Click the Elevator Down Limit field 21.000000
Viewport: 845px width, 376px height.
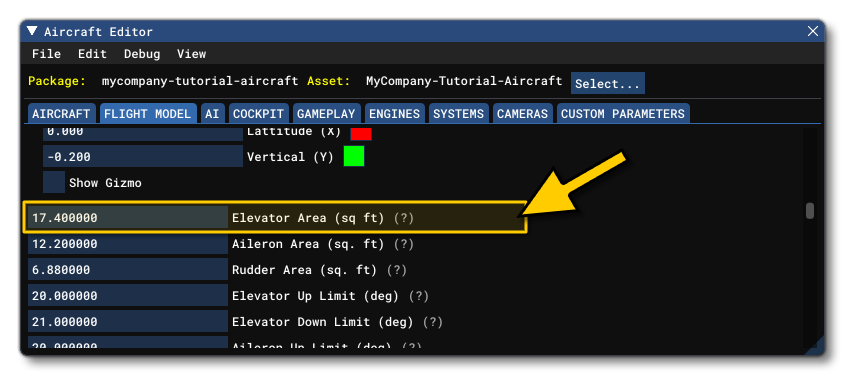pos(128,322)
